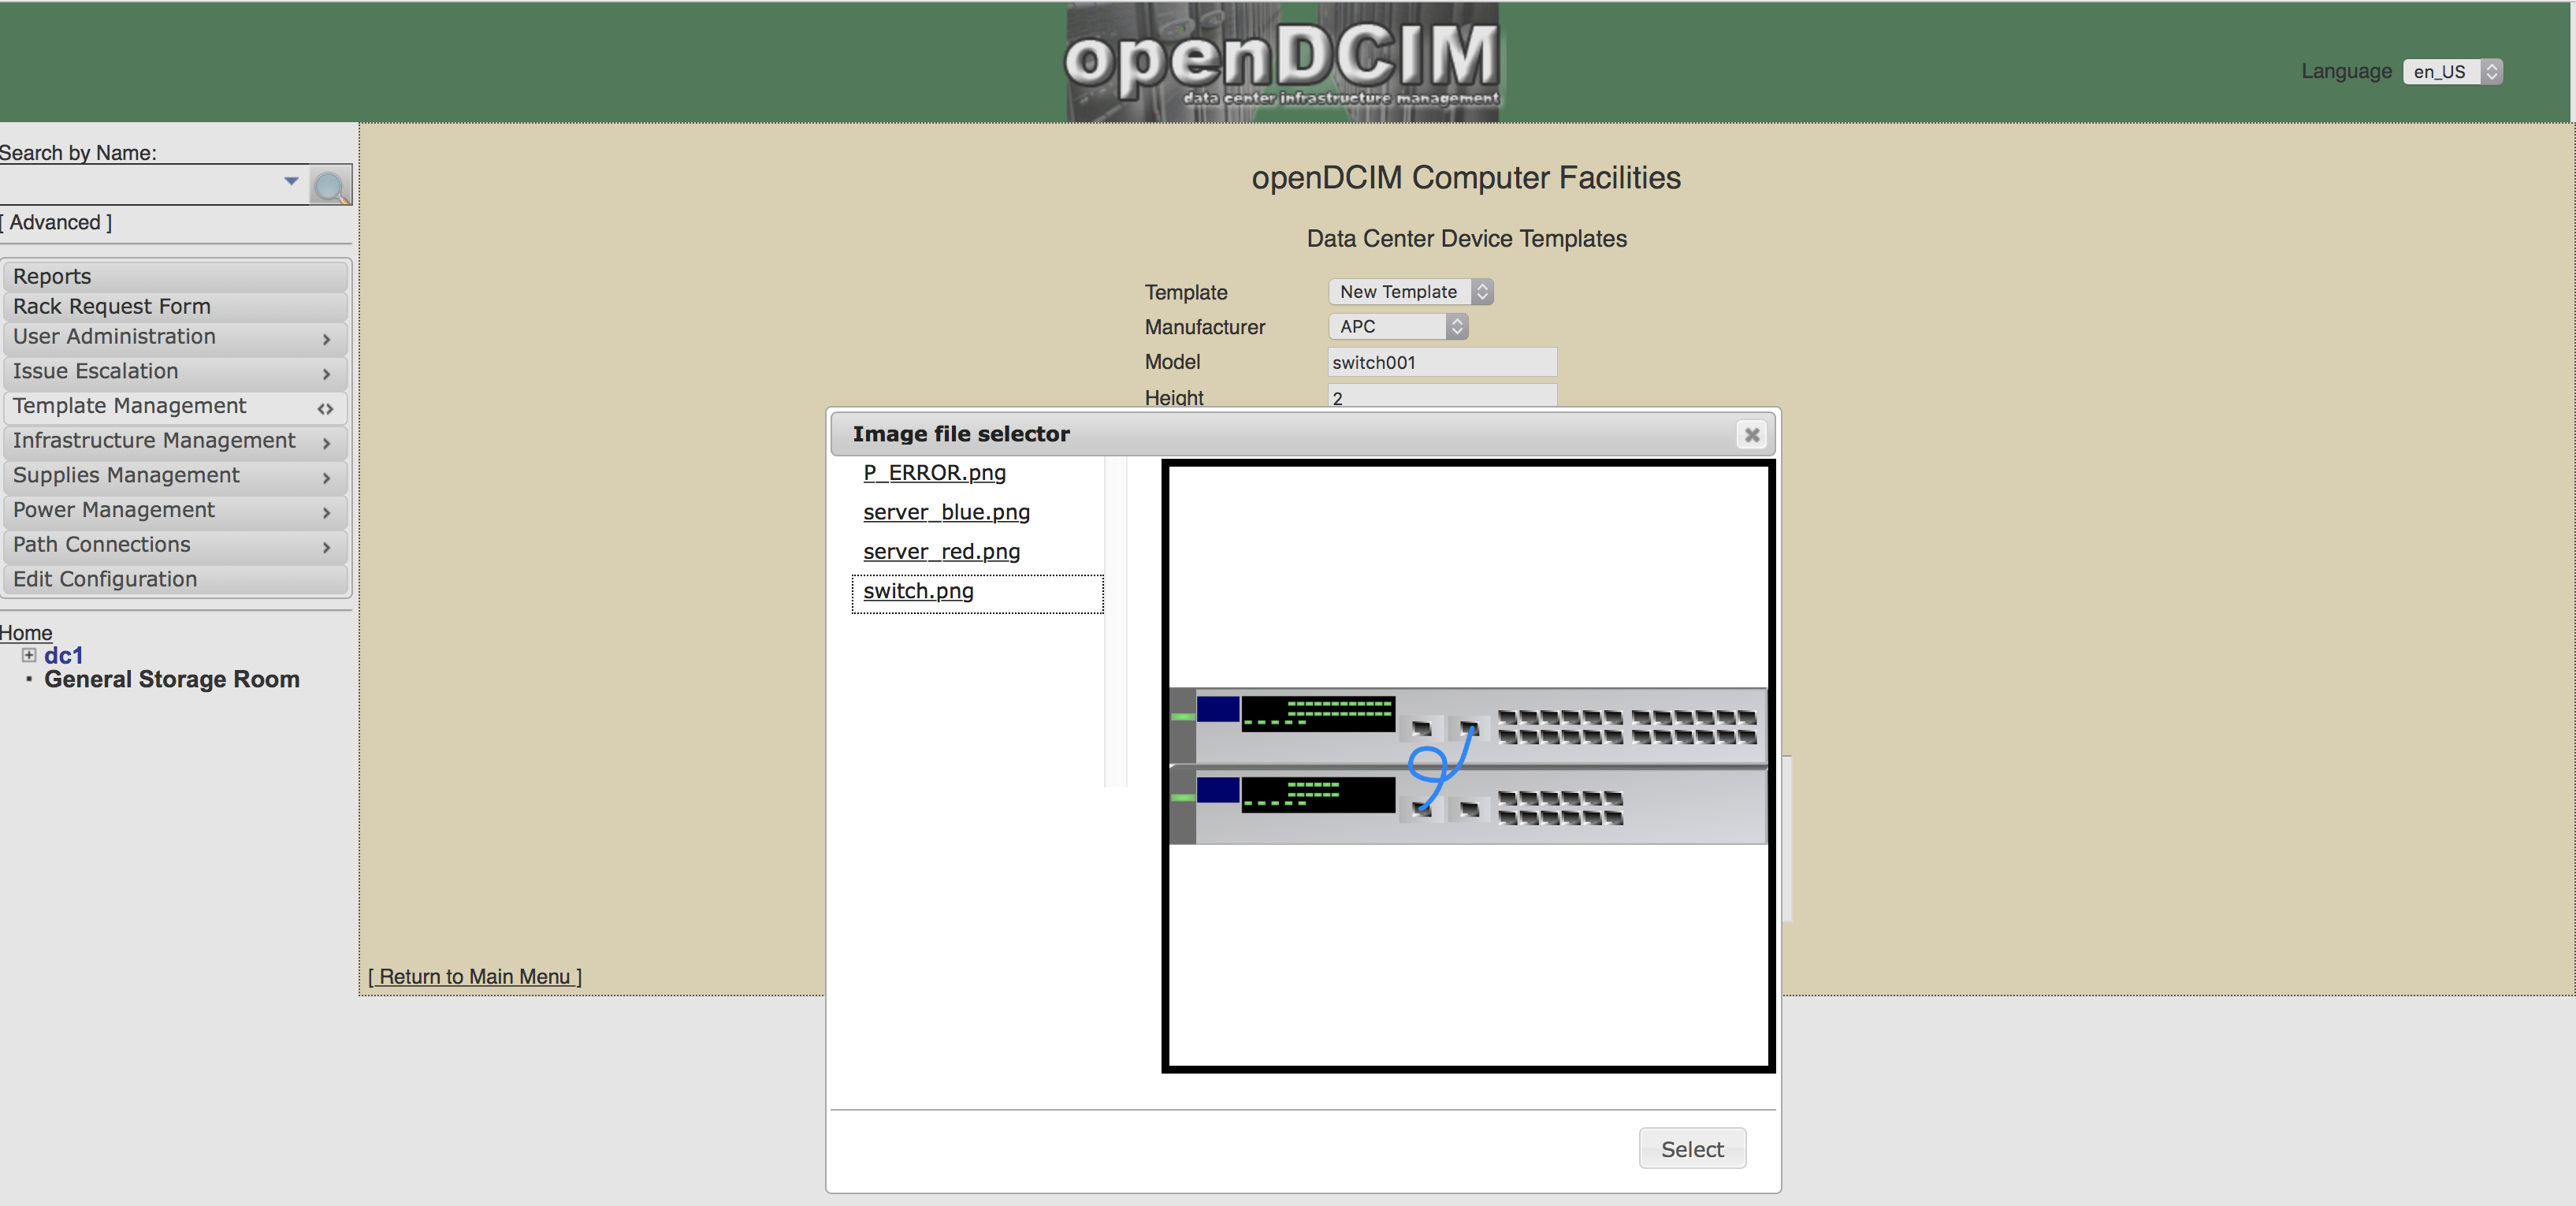Image resolution: width=2576 pixels, height=1206 pixels.
Task: Open the Language en_US dropdown
Action: [x=2452, y=72]
